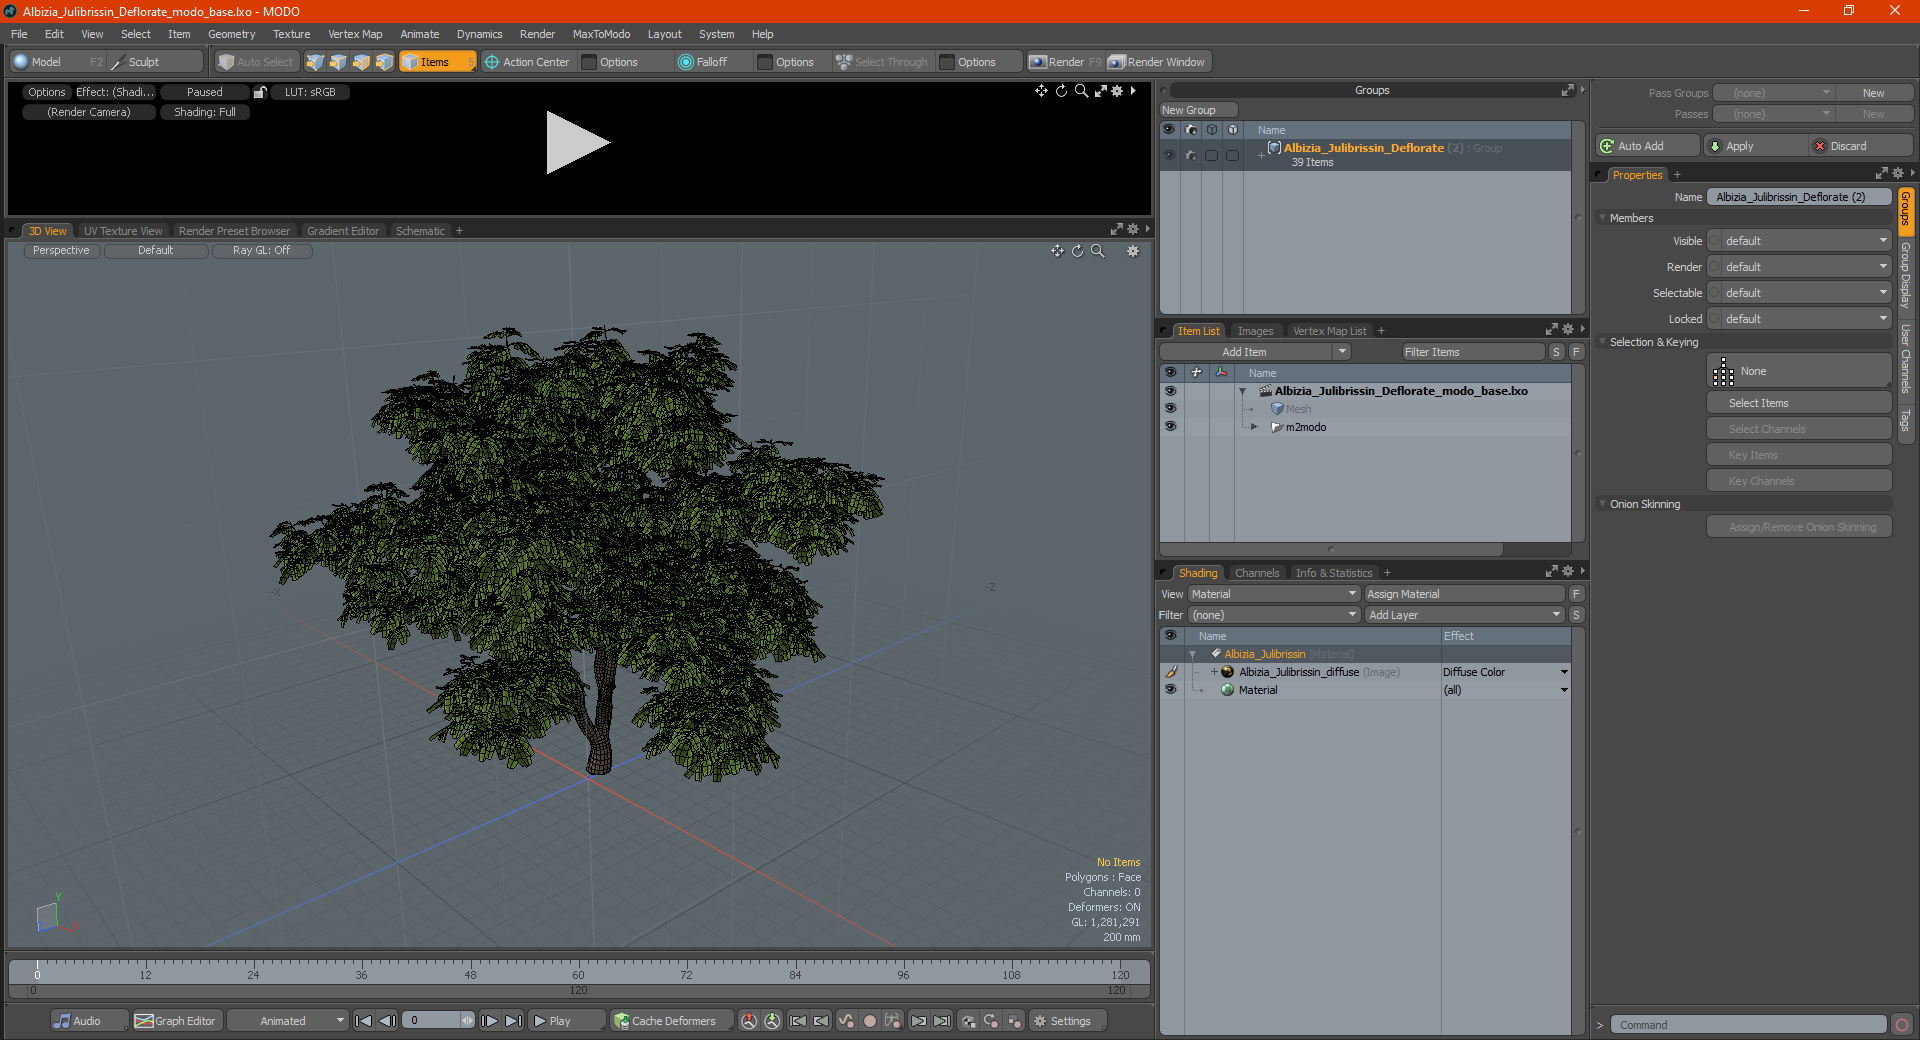1920x1040 pixels.
Task: Open Add Layer dropdown
Action: [x=1464, y=615]
